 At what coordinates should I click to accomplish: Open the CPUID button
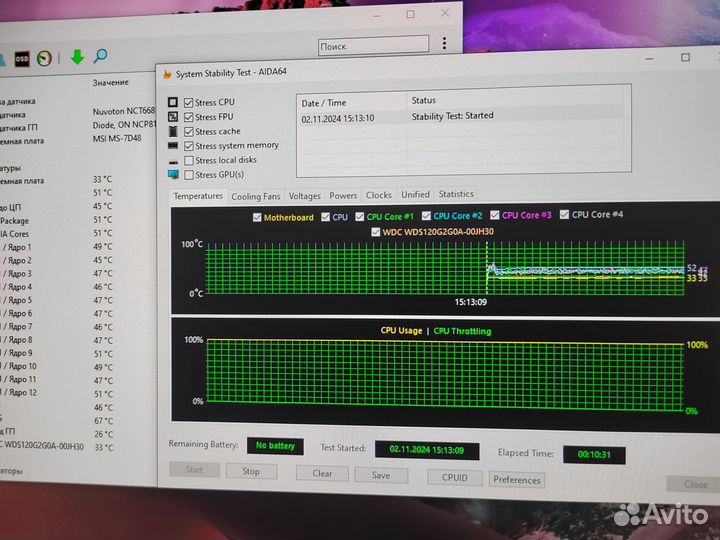coord(455,478)
